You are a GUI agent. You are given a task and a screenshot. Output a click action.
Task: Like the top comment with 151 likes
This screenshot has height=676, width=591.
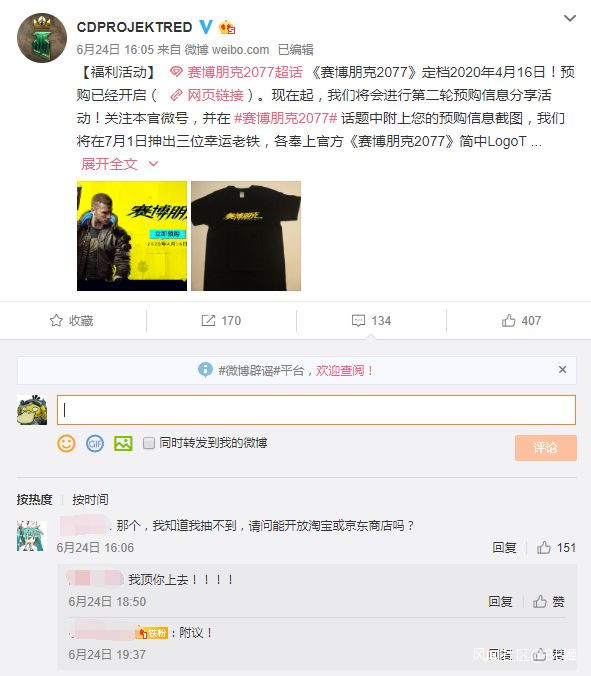pyautogui.click(x=544, y=547)
